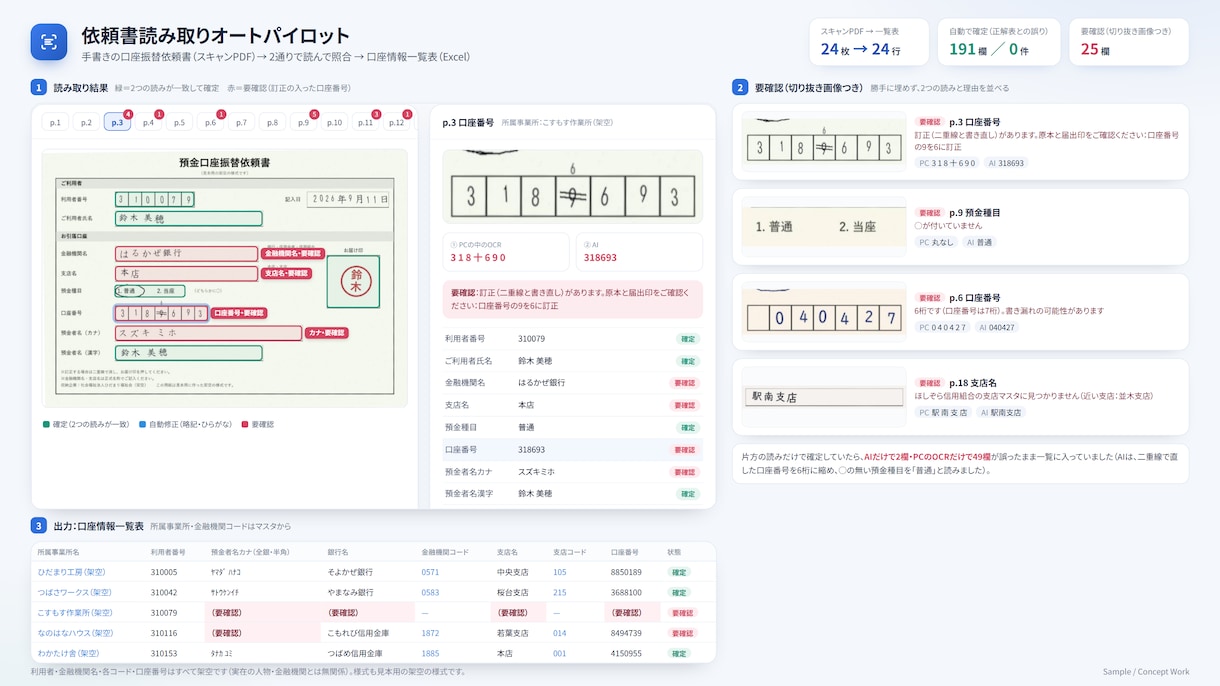The height and width of the screenshot is (686, 1220).
Task: Switch to page tab p.2
Action: click(x=86, y=122)
